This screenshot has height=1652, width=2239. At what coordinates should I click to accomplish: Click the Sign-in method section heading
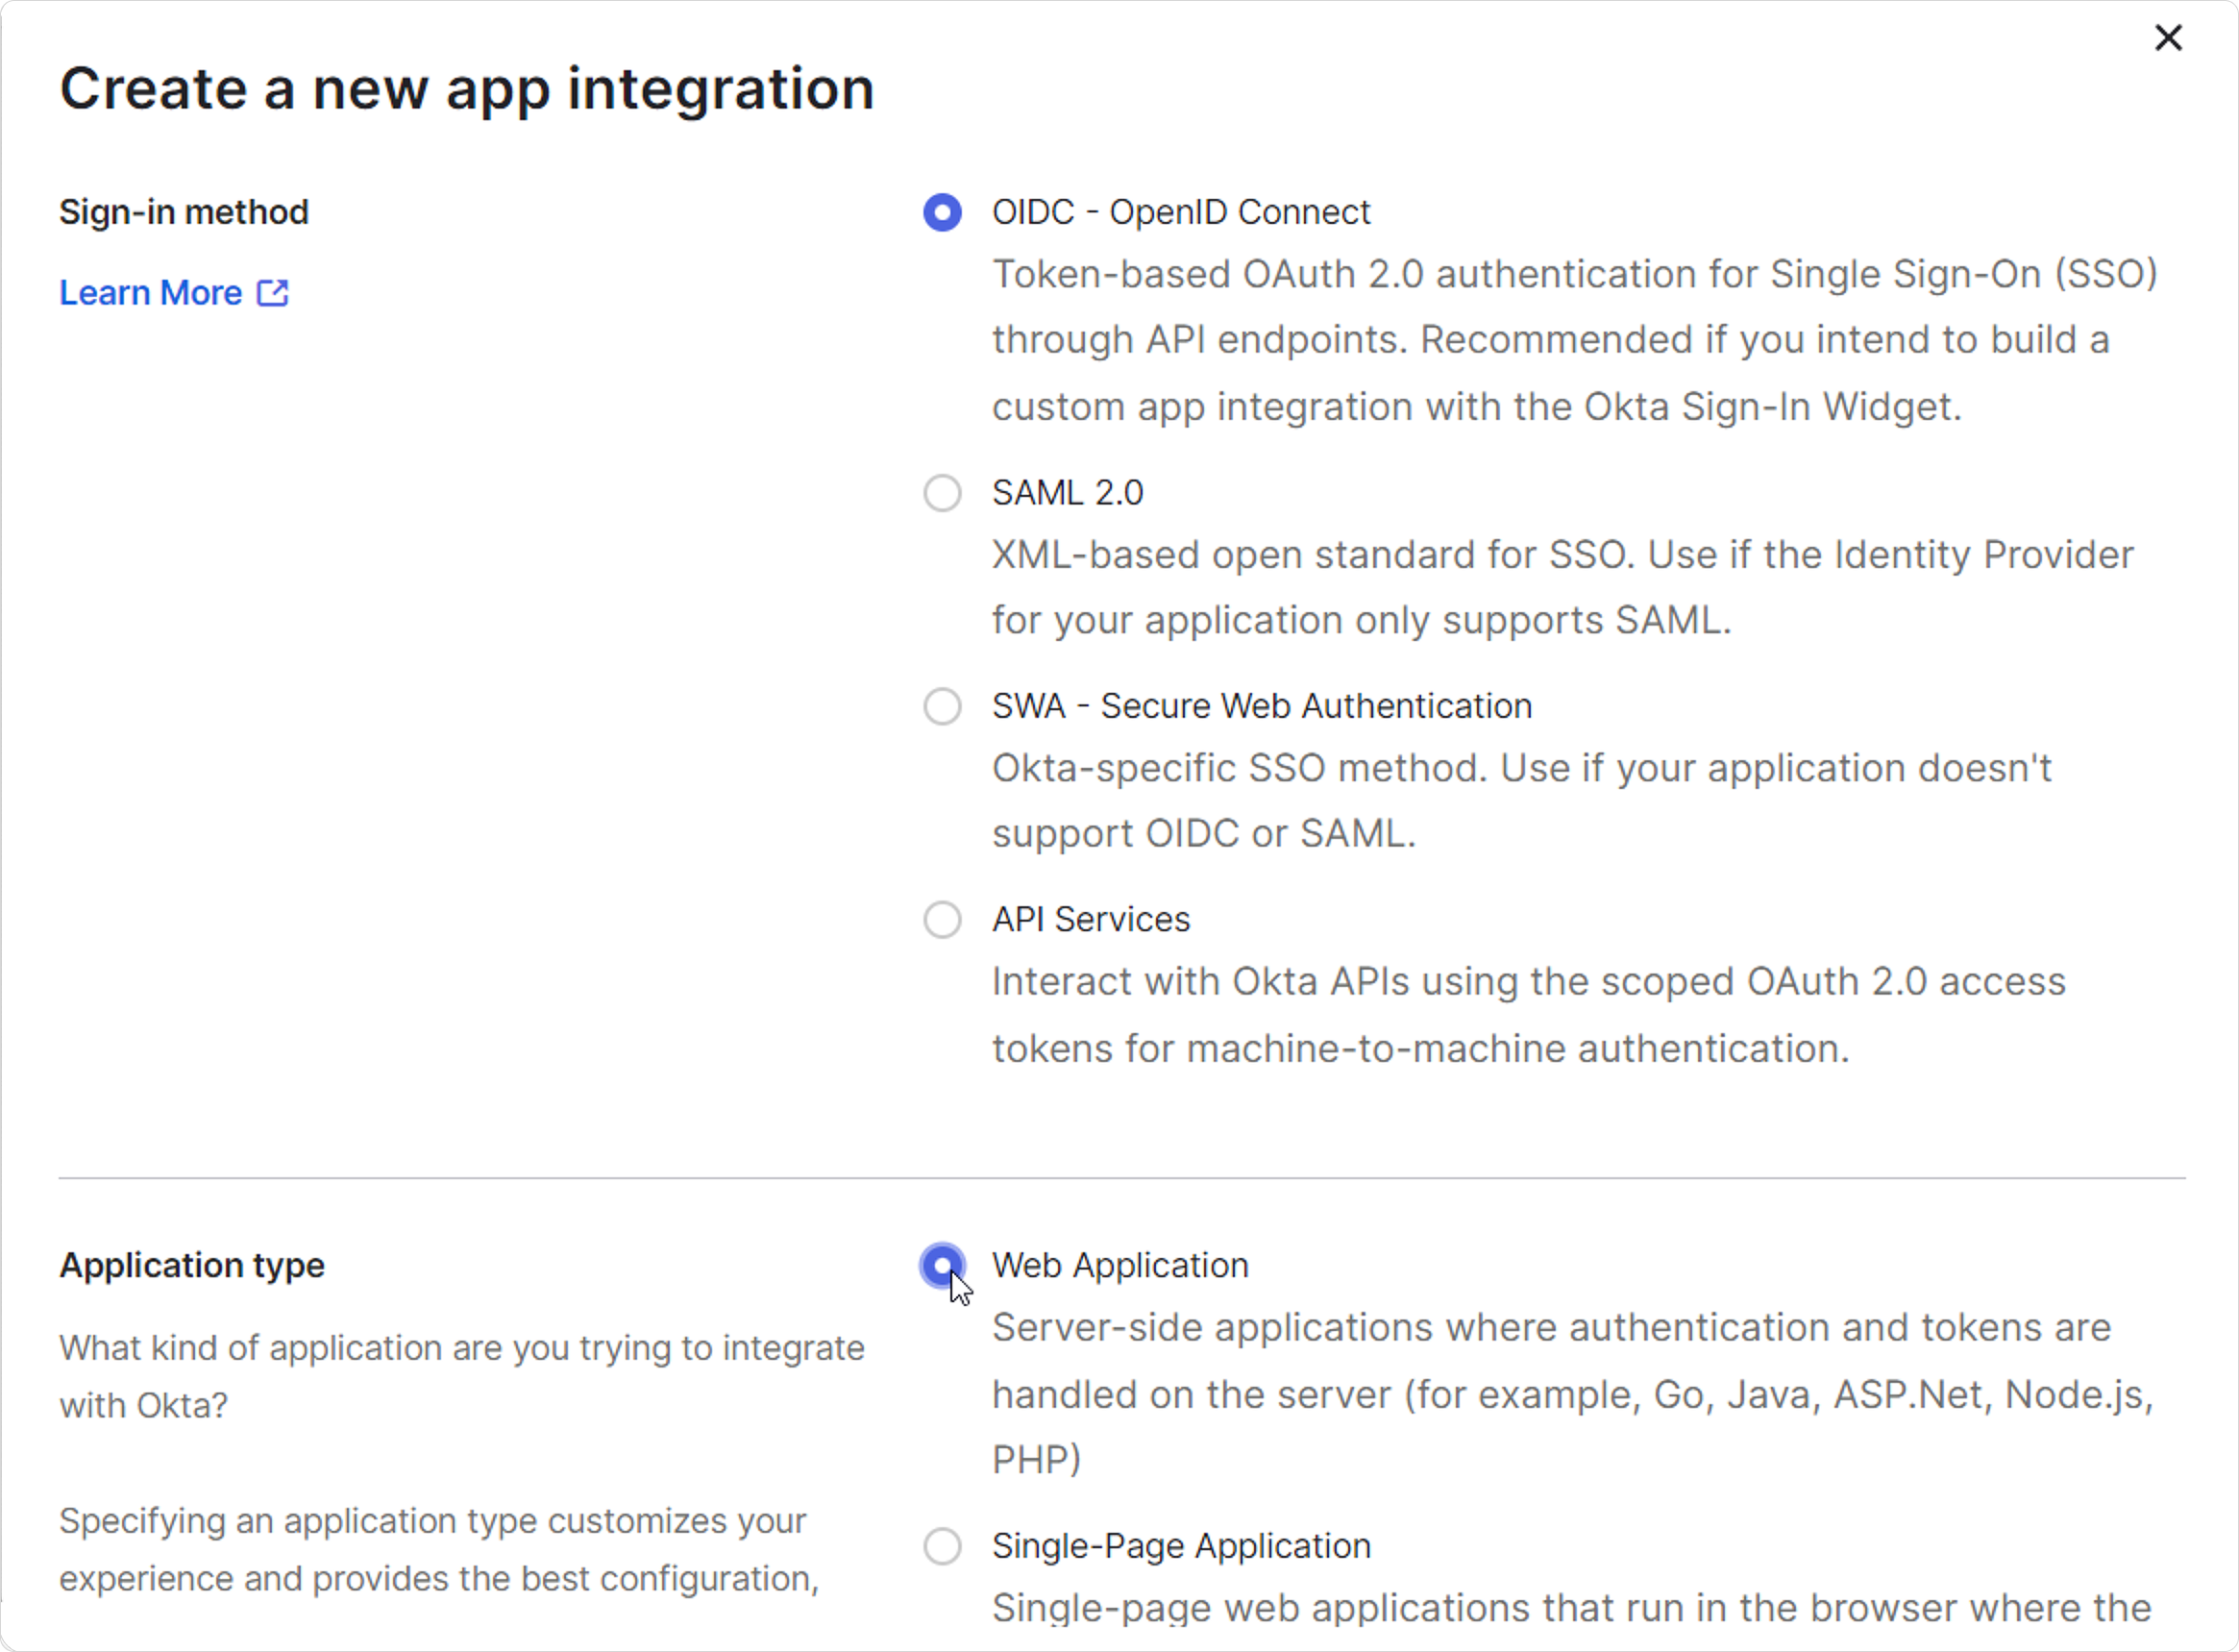(x=184, y=212)
